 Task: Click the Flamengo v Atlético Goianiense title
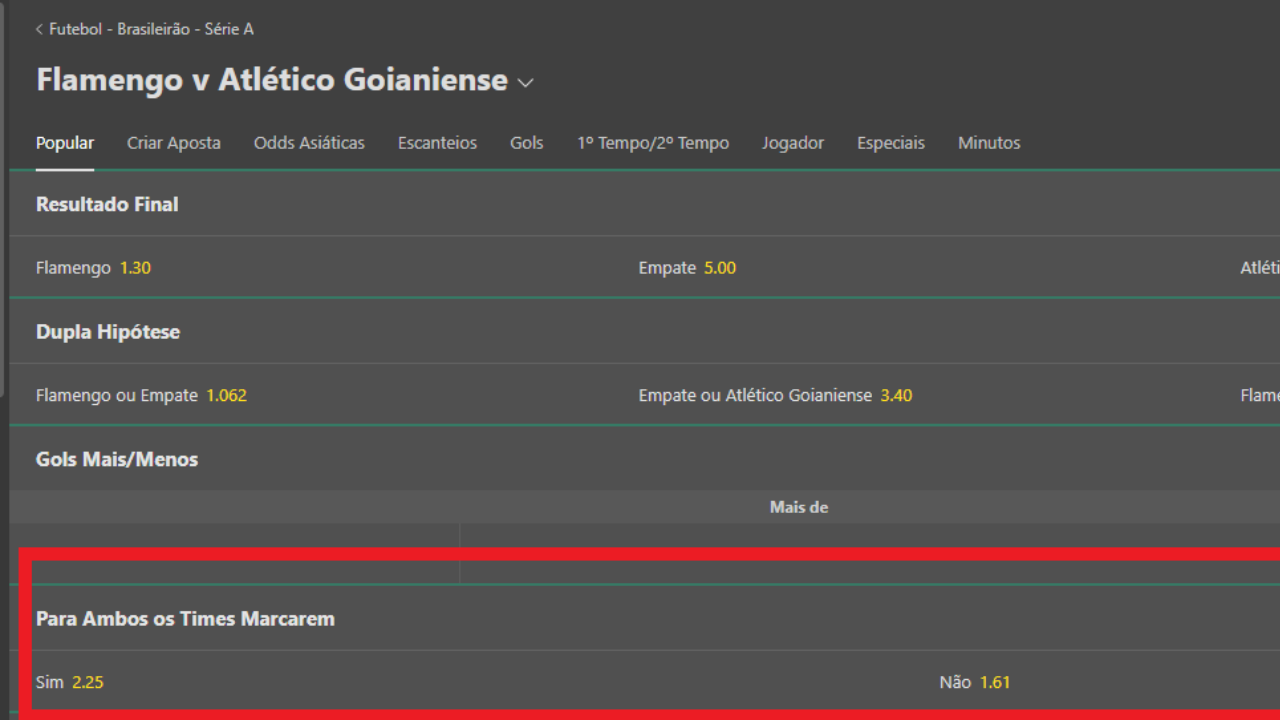tap(272, 80)
